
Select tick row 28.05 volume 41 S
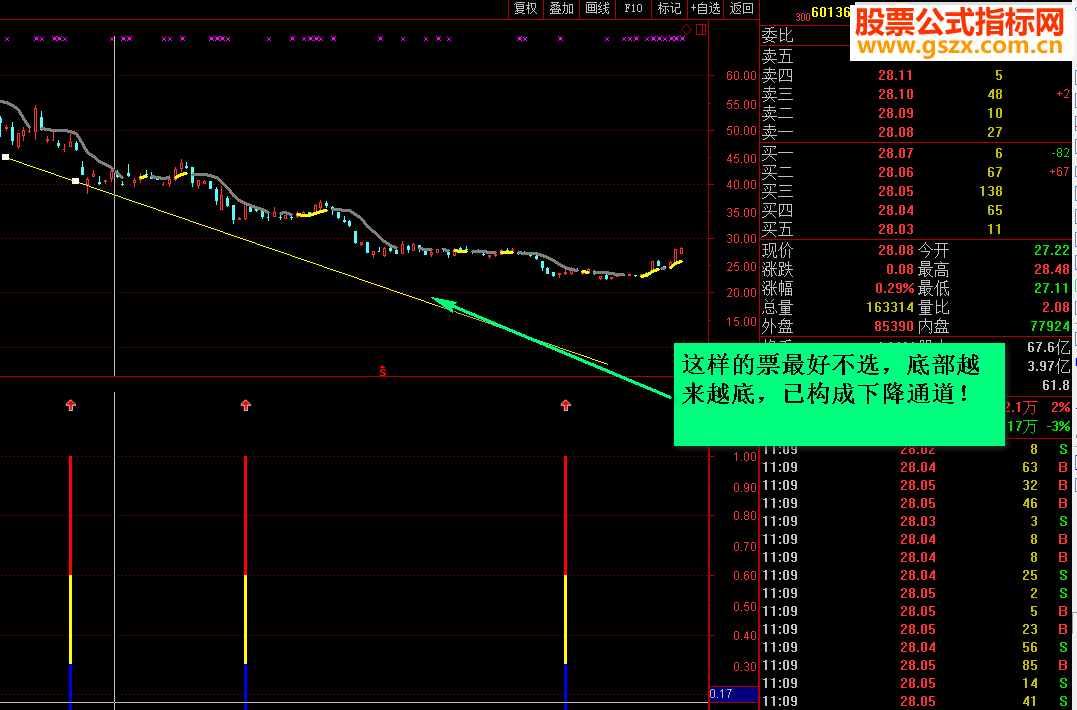click(916, 701)
